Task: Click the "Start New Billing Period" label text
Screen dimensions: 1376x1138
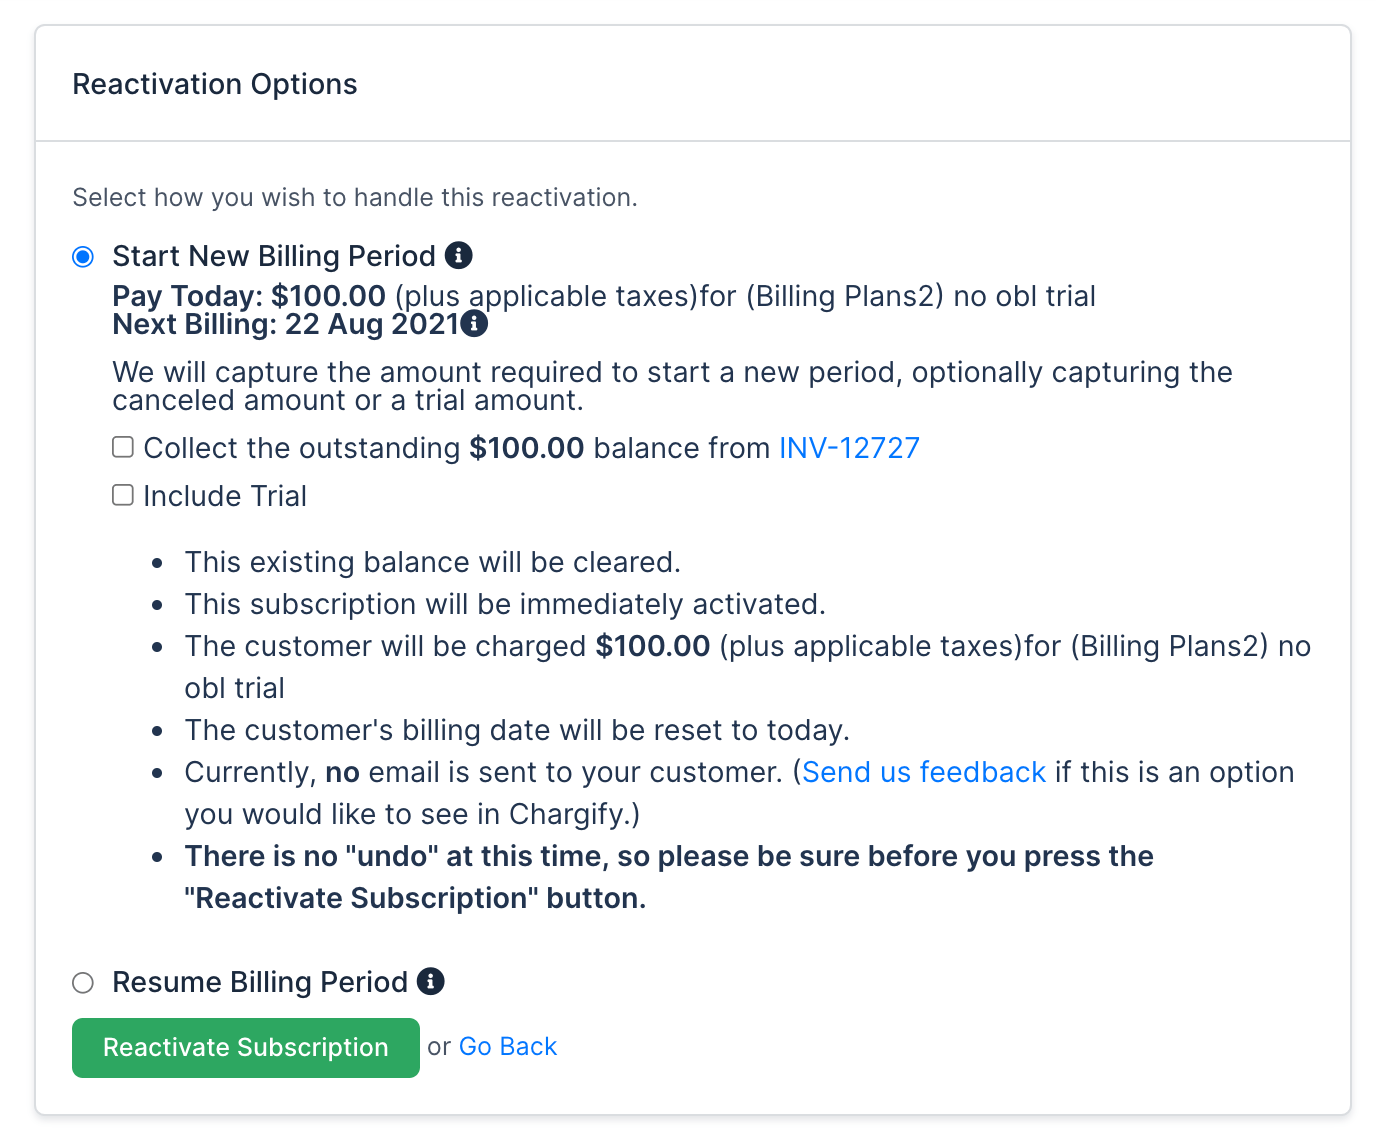Action: [x=273, y=256]
